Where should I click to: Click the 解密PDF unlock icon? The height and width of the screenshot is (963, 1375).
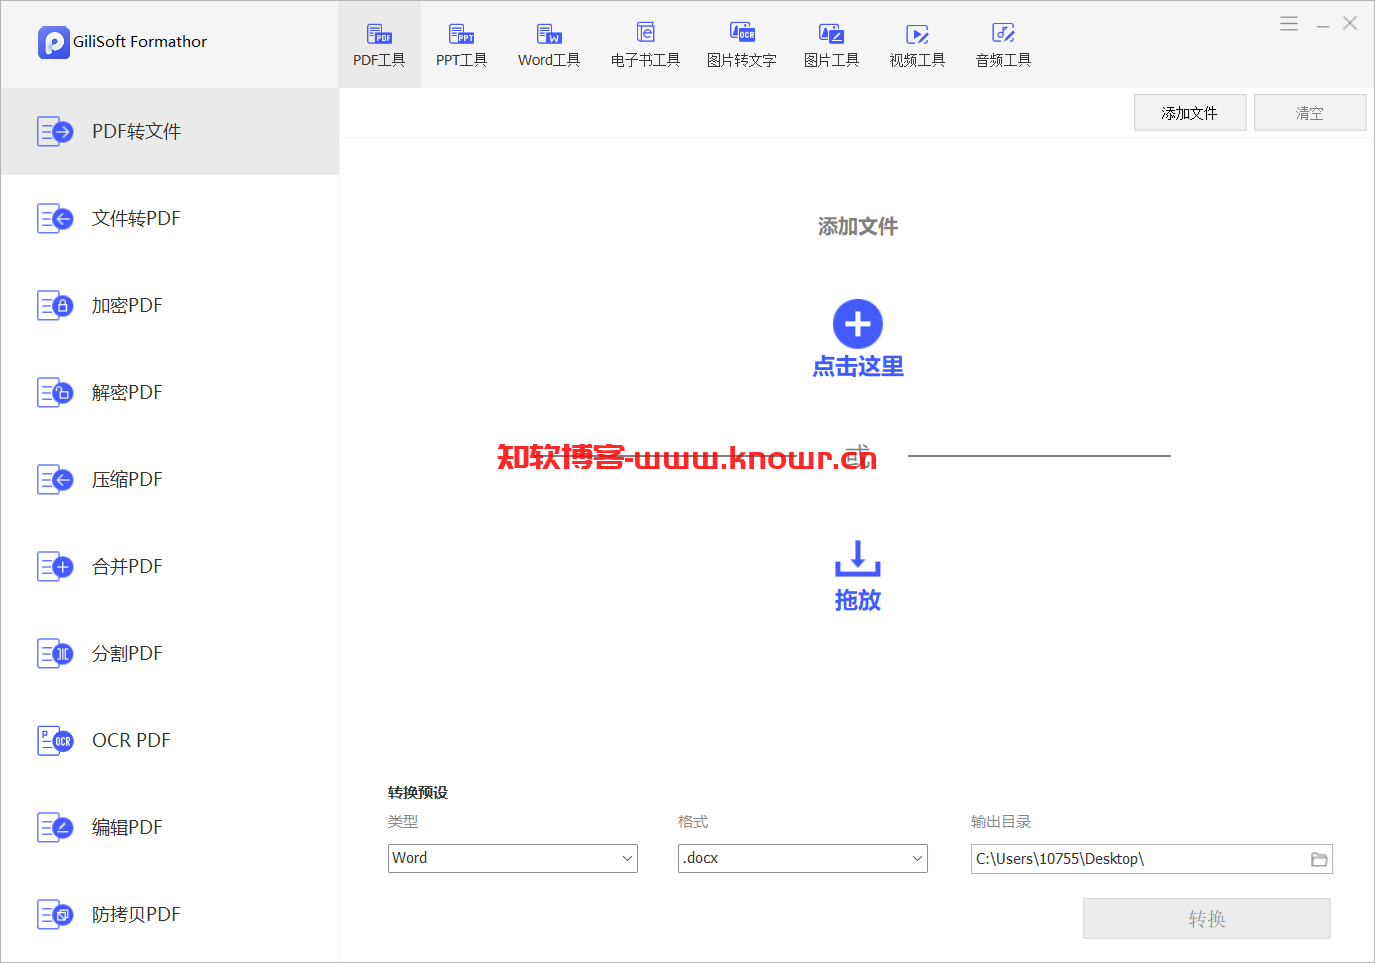(x=55, y=392)
